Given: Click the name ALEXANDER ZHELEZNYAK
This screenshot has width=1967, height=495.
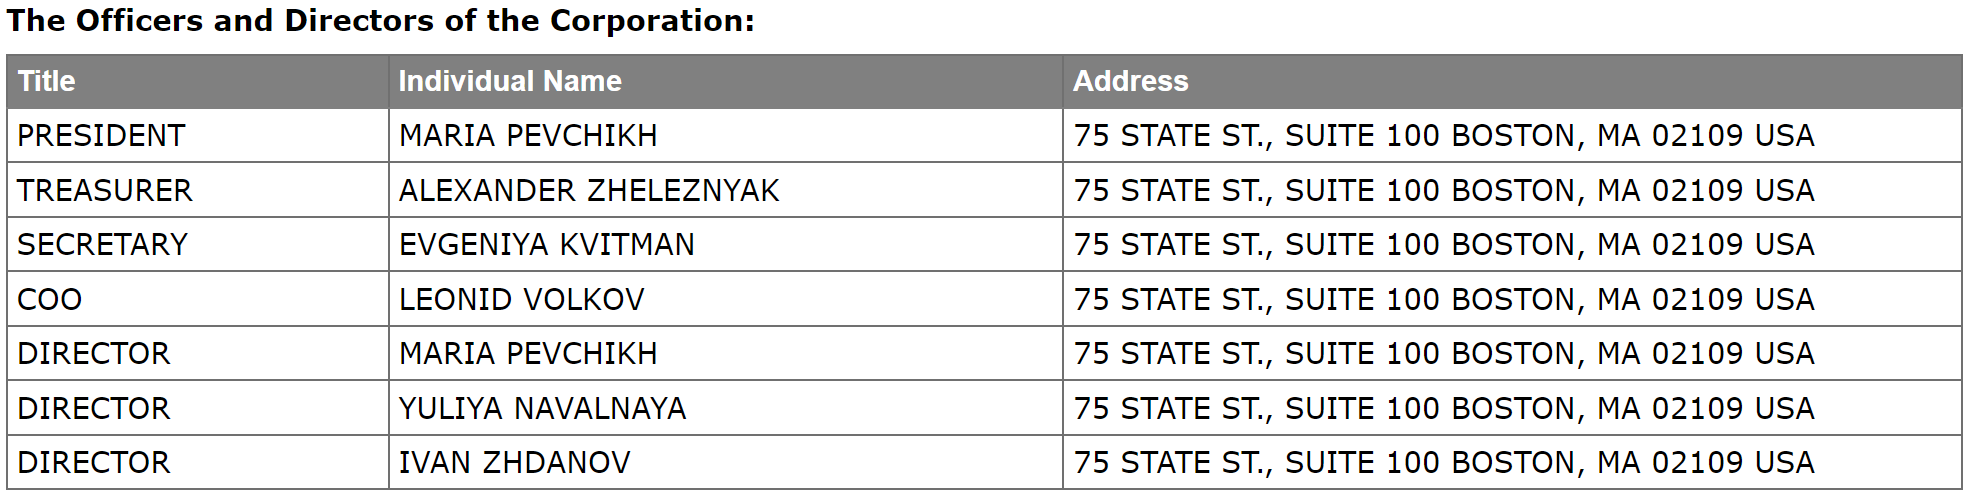Looking at the screenshot, I should tap(589, 190).
